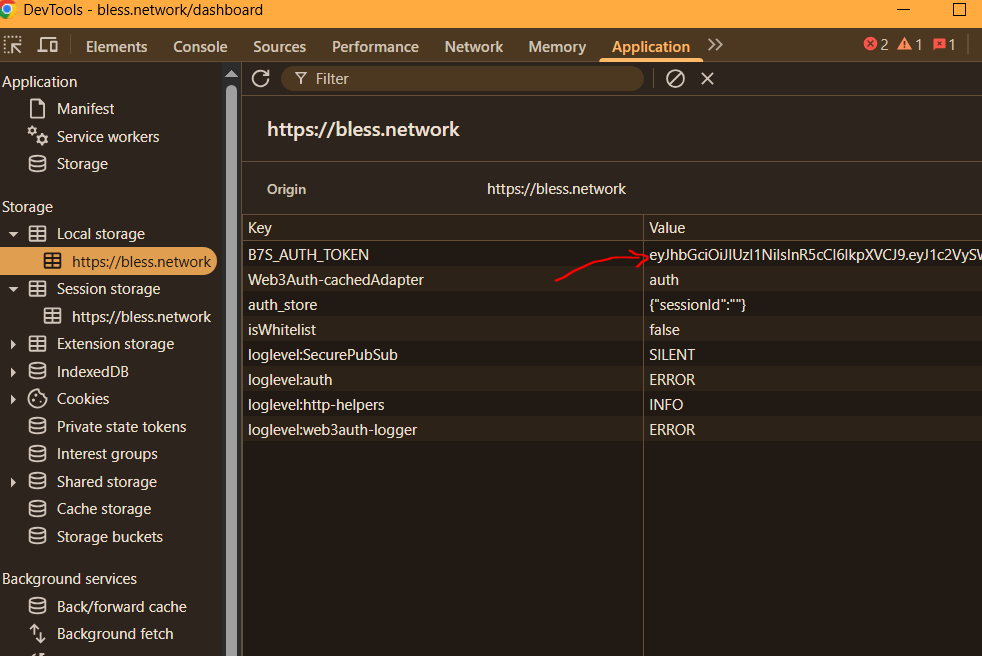The image size is (982, 656).
Task: Select the isWhitelist key row
Action: (x=443, y=330)
